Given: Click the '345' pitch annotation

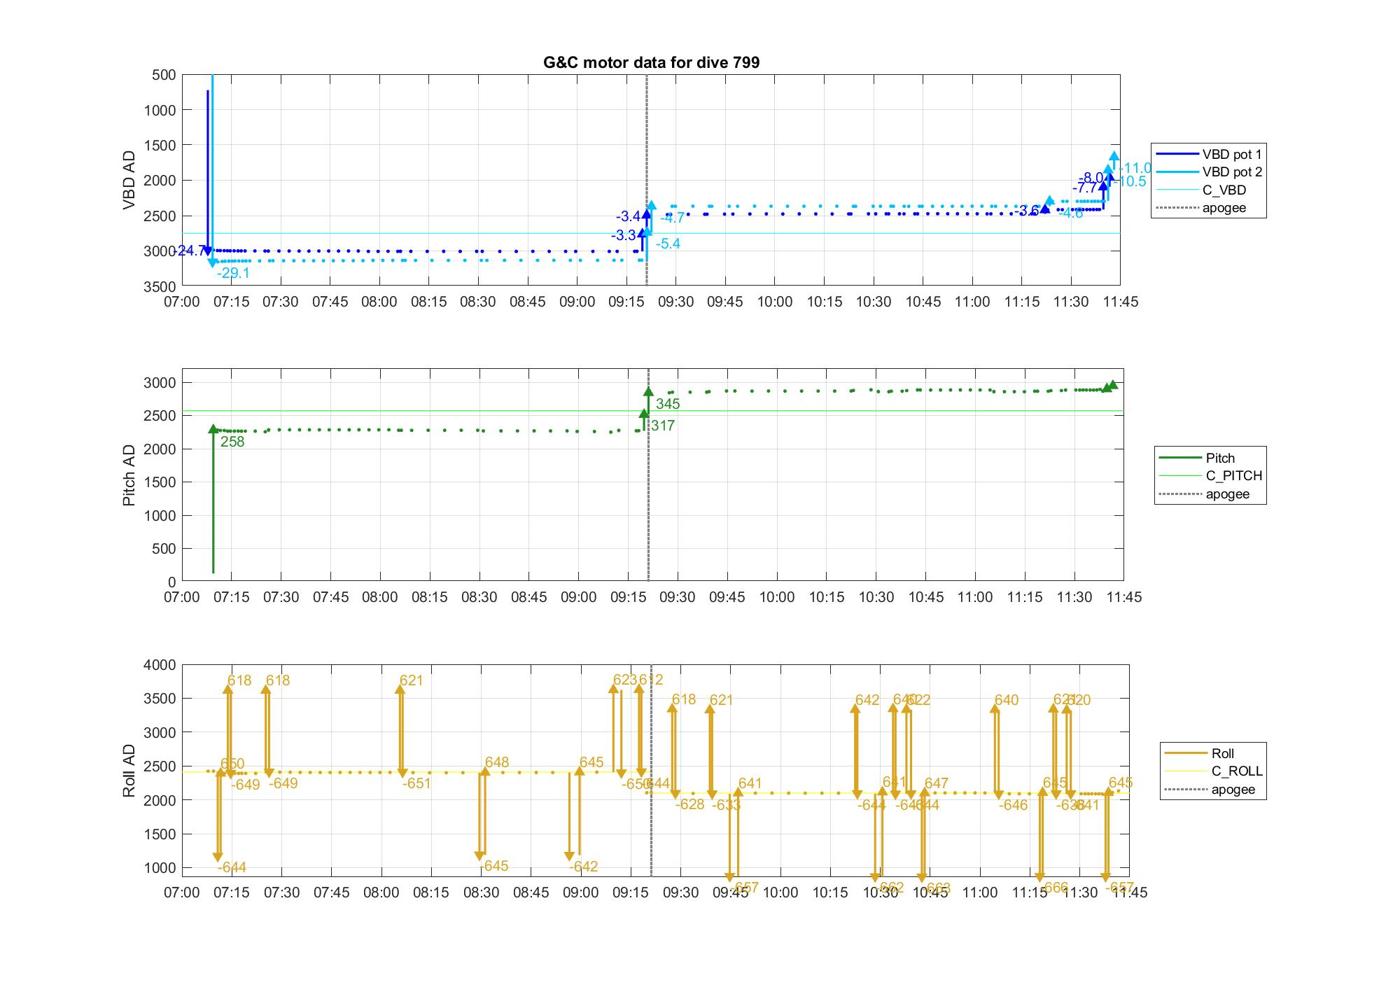Looking at the screenshot, I should pos(667,404).
